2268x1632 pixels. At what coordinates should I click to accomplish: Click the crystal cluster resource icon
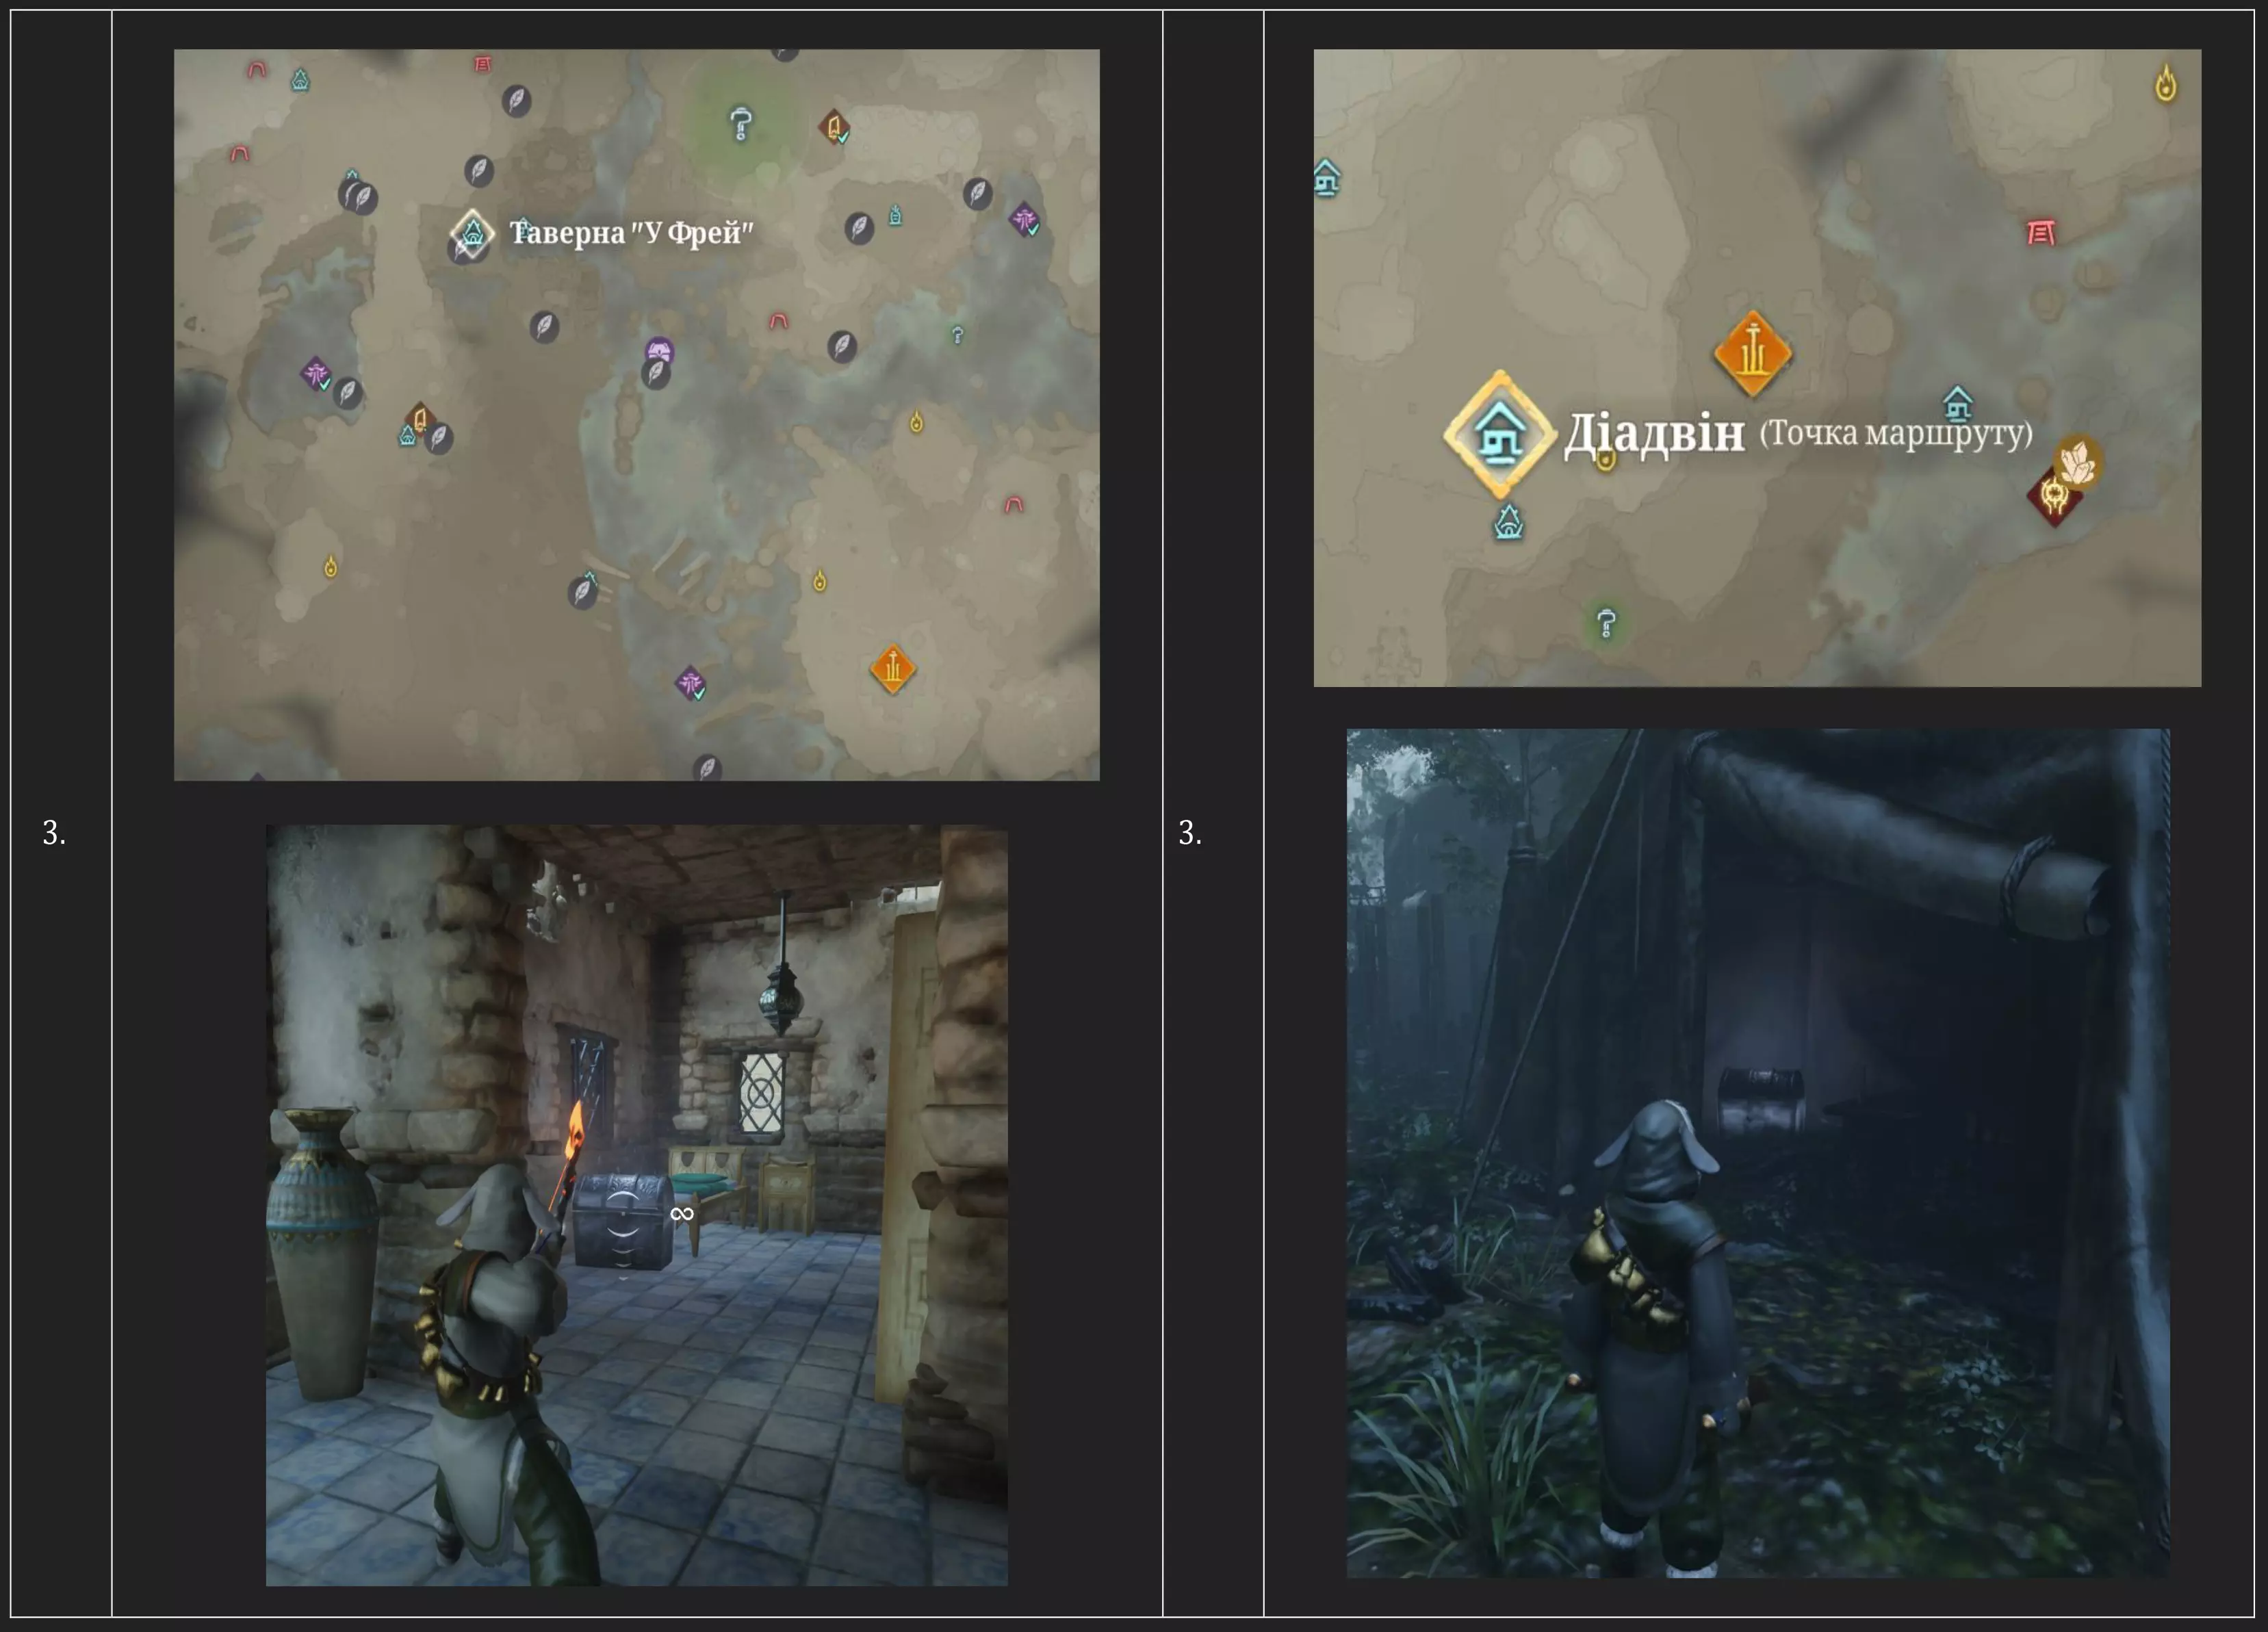(x=2078, y=463)
